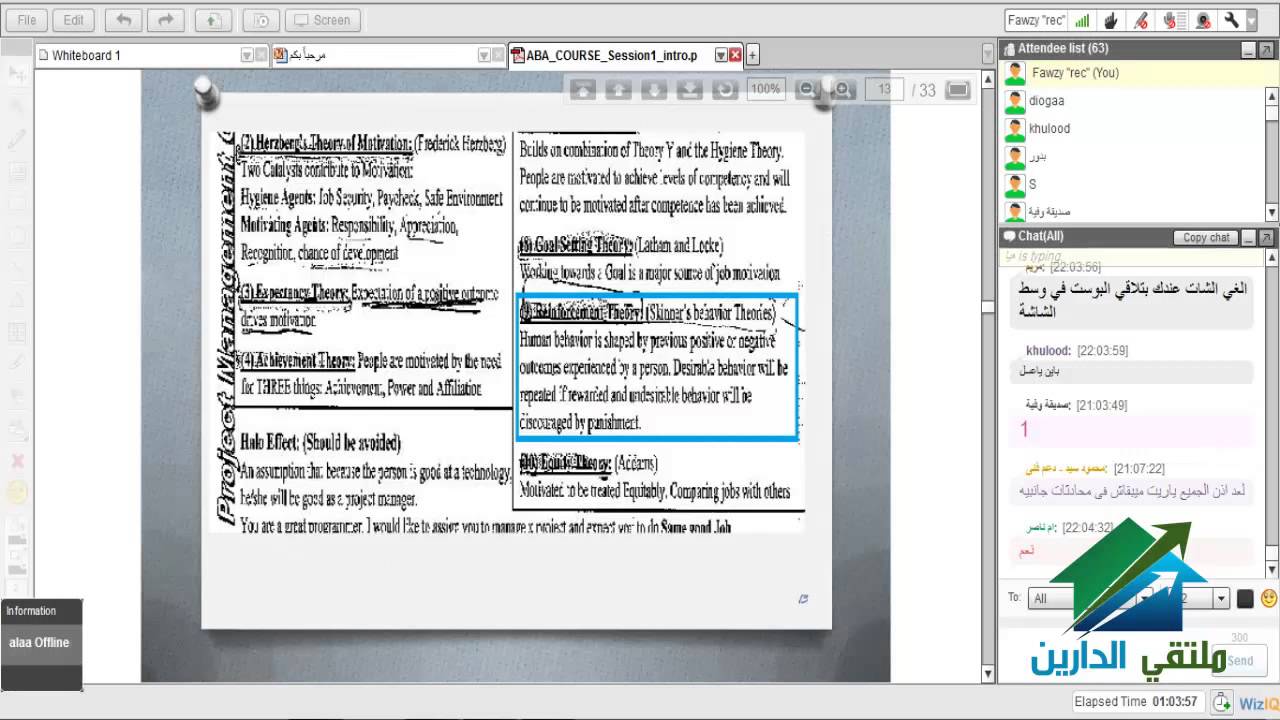
Task: Go to first page of document
Action: coord(583,90)
